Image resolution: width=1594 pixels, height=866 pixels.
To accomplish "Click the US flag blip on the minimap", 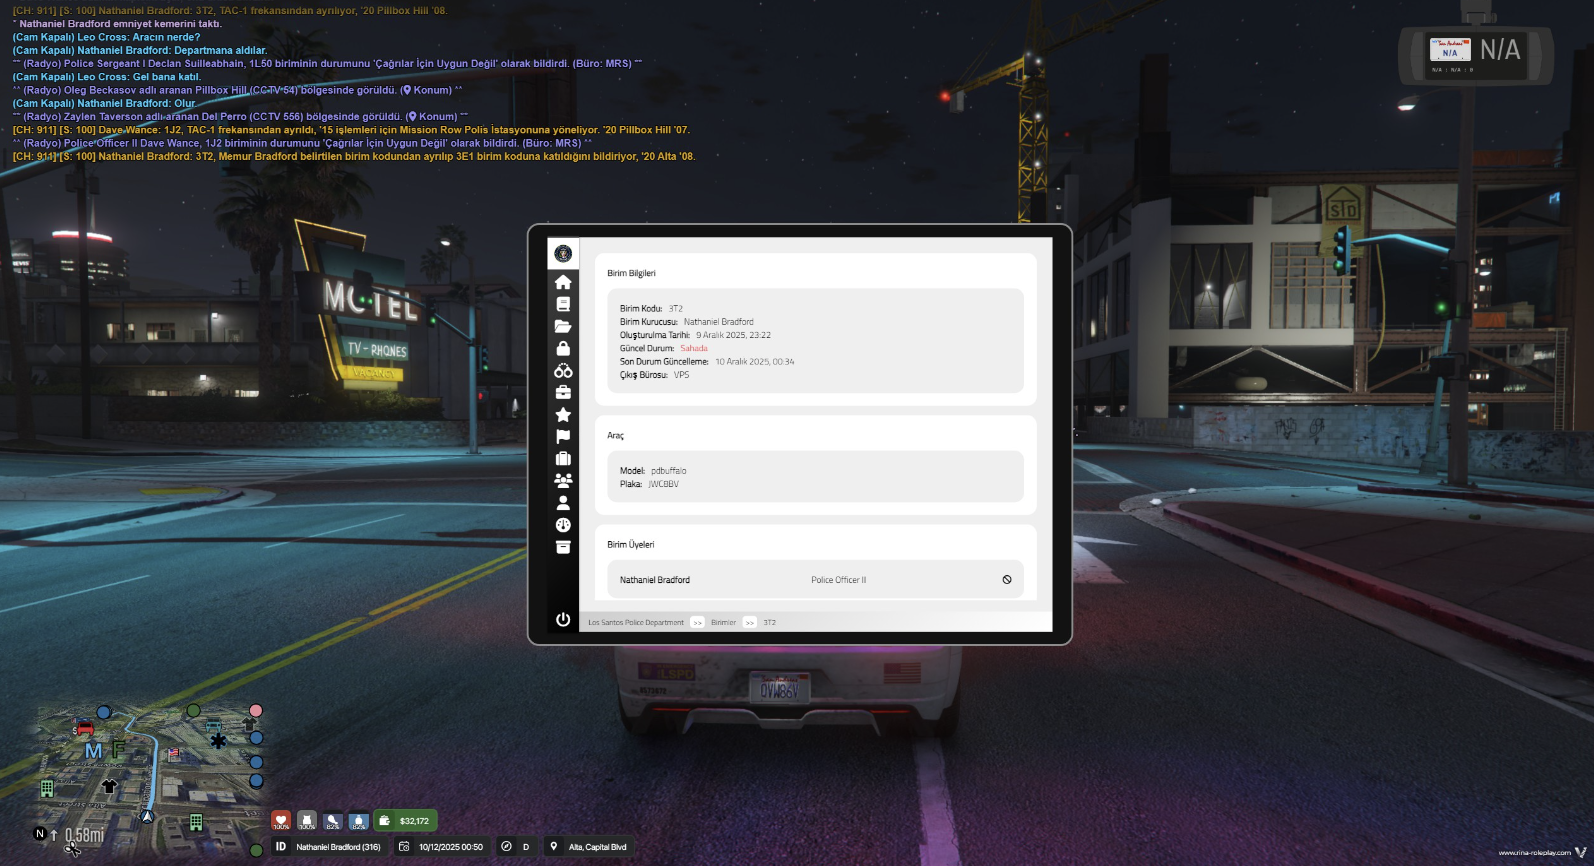I will coord(173,753).
